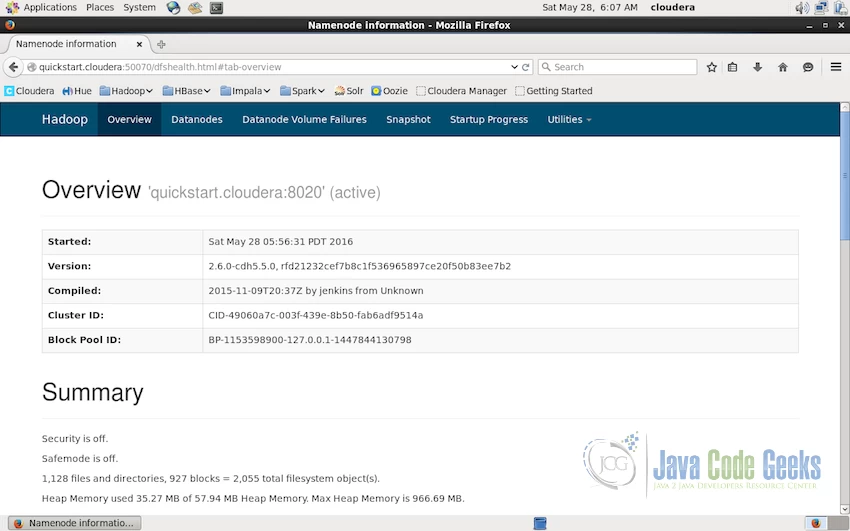The width and height of the screenshot is (850, 531).
Task: Click the Started value Sat May 28
Action: click(280, 242)
